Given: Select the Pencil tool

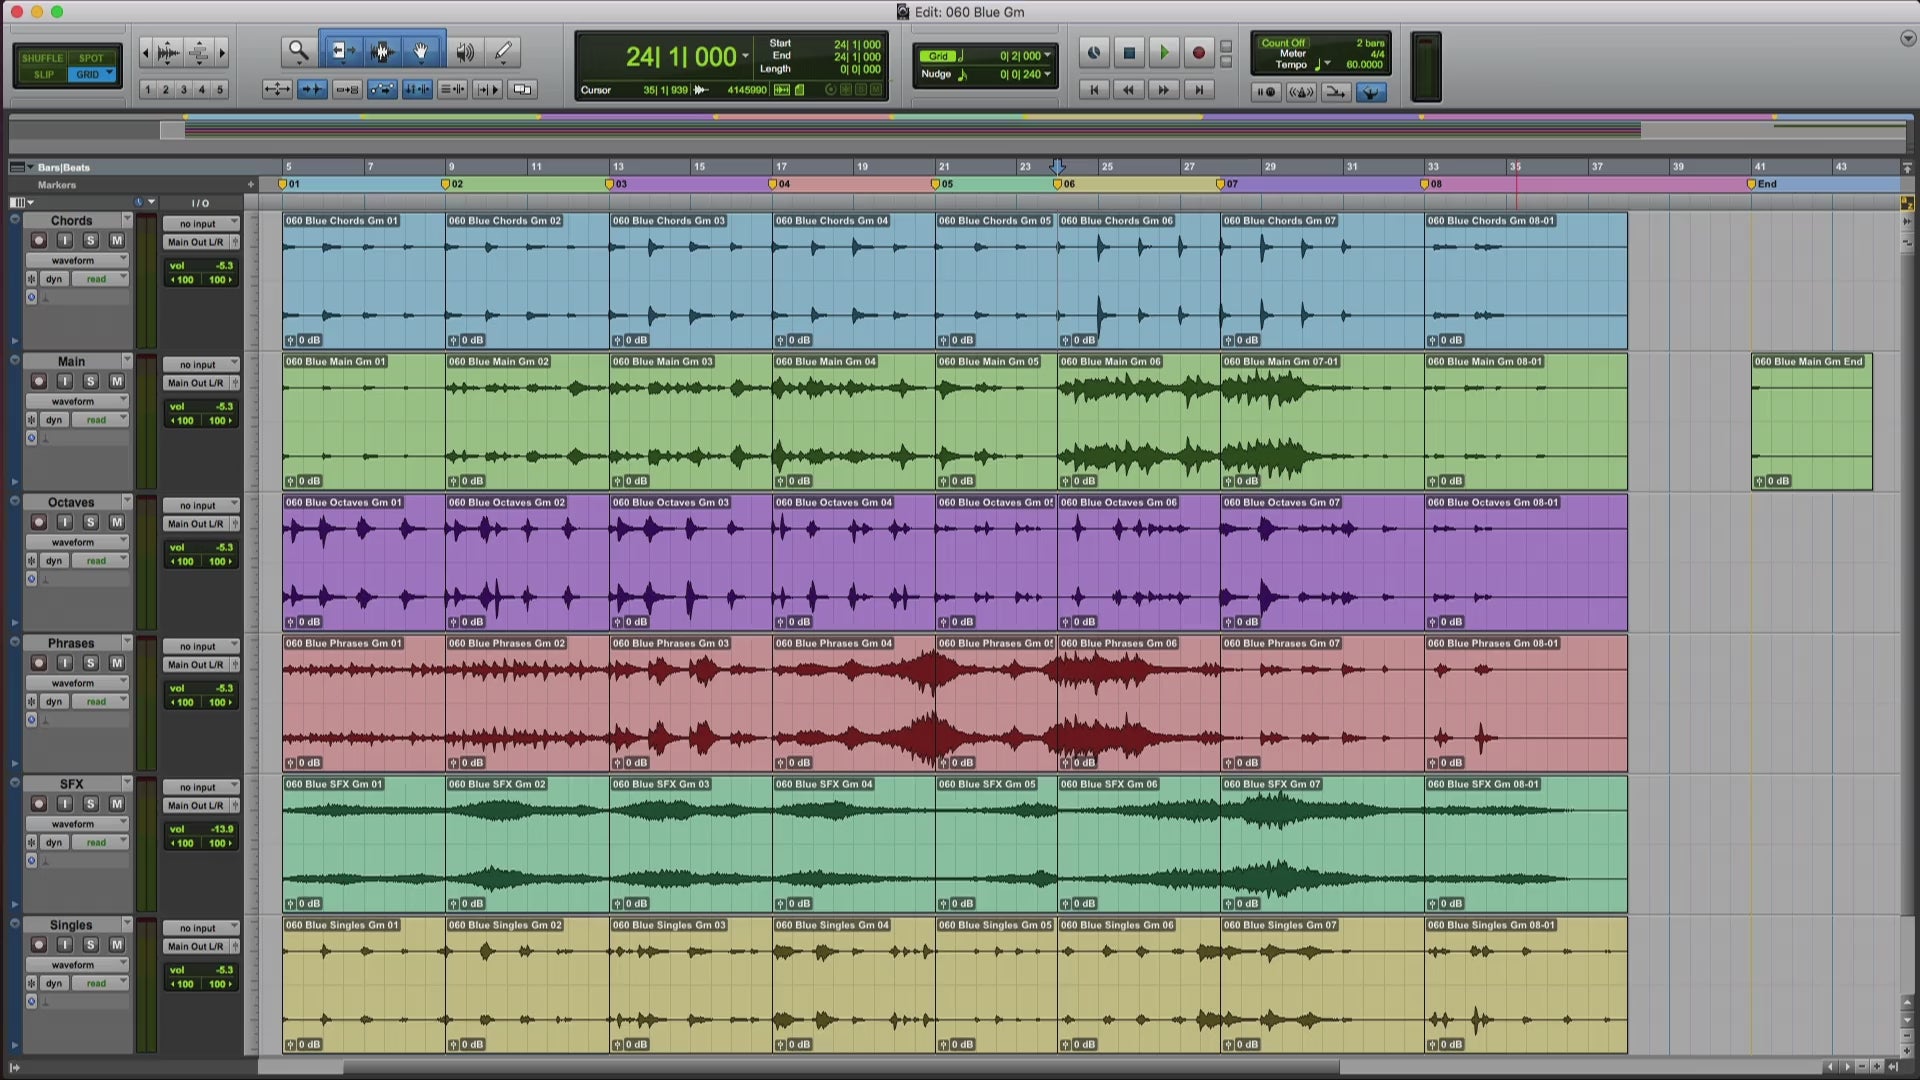Looking at the screenshot, I should coord(503,51).
